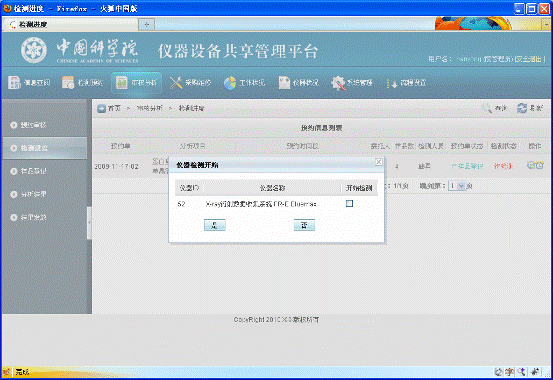Click the red pending status text in the row

point(503,166)
